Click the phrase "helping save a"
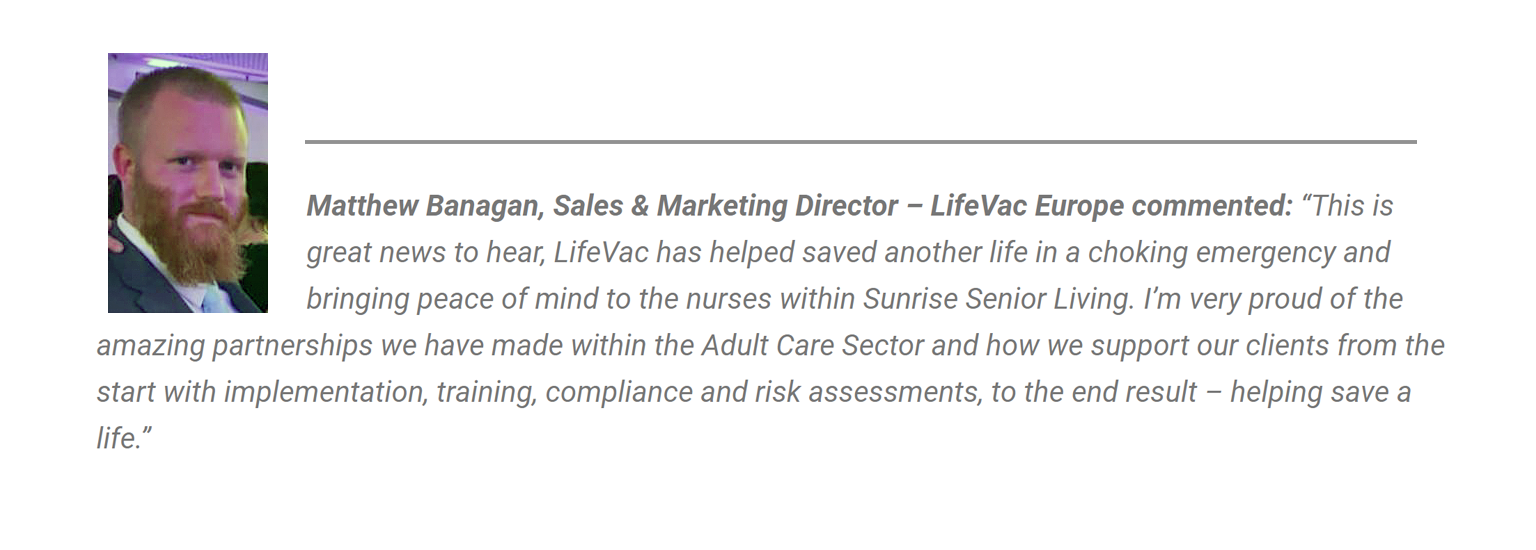1536x550 pixels. tap(1320, 392)
